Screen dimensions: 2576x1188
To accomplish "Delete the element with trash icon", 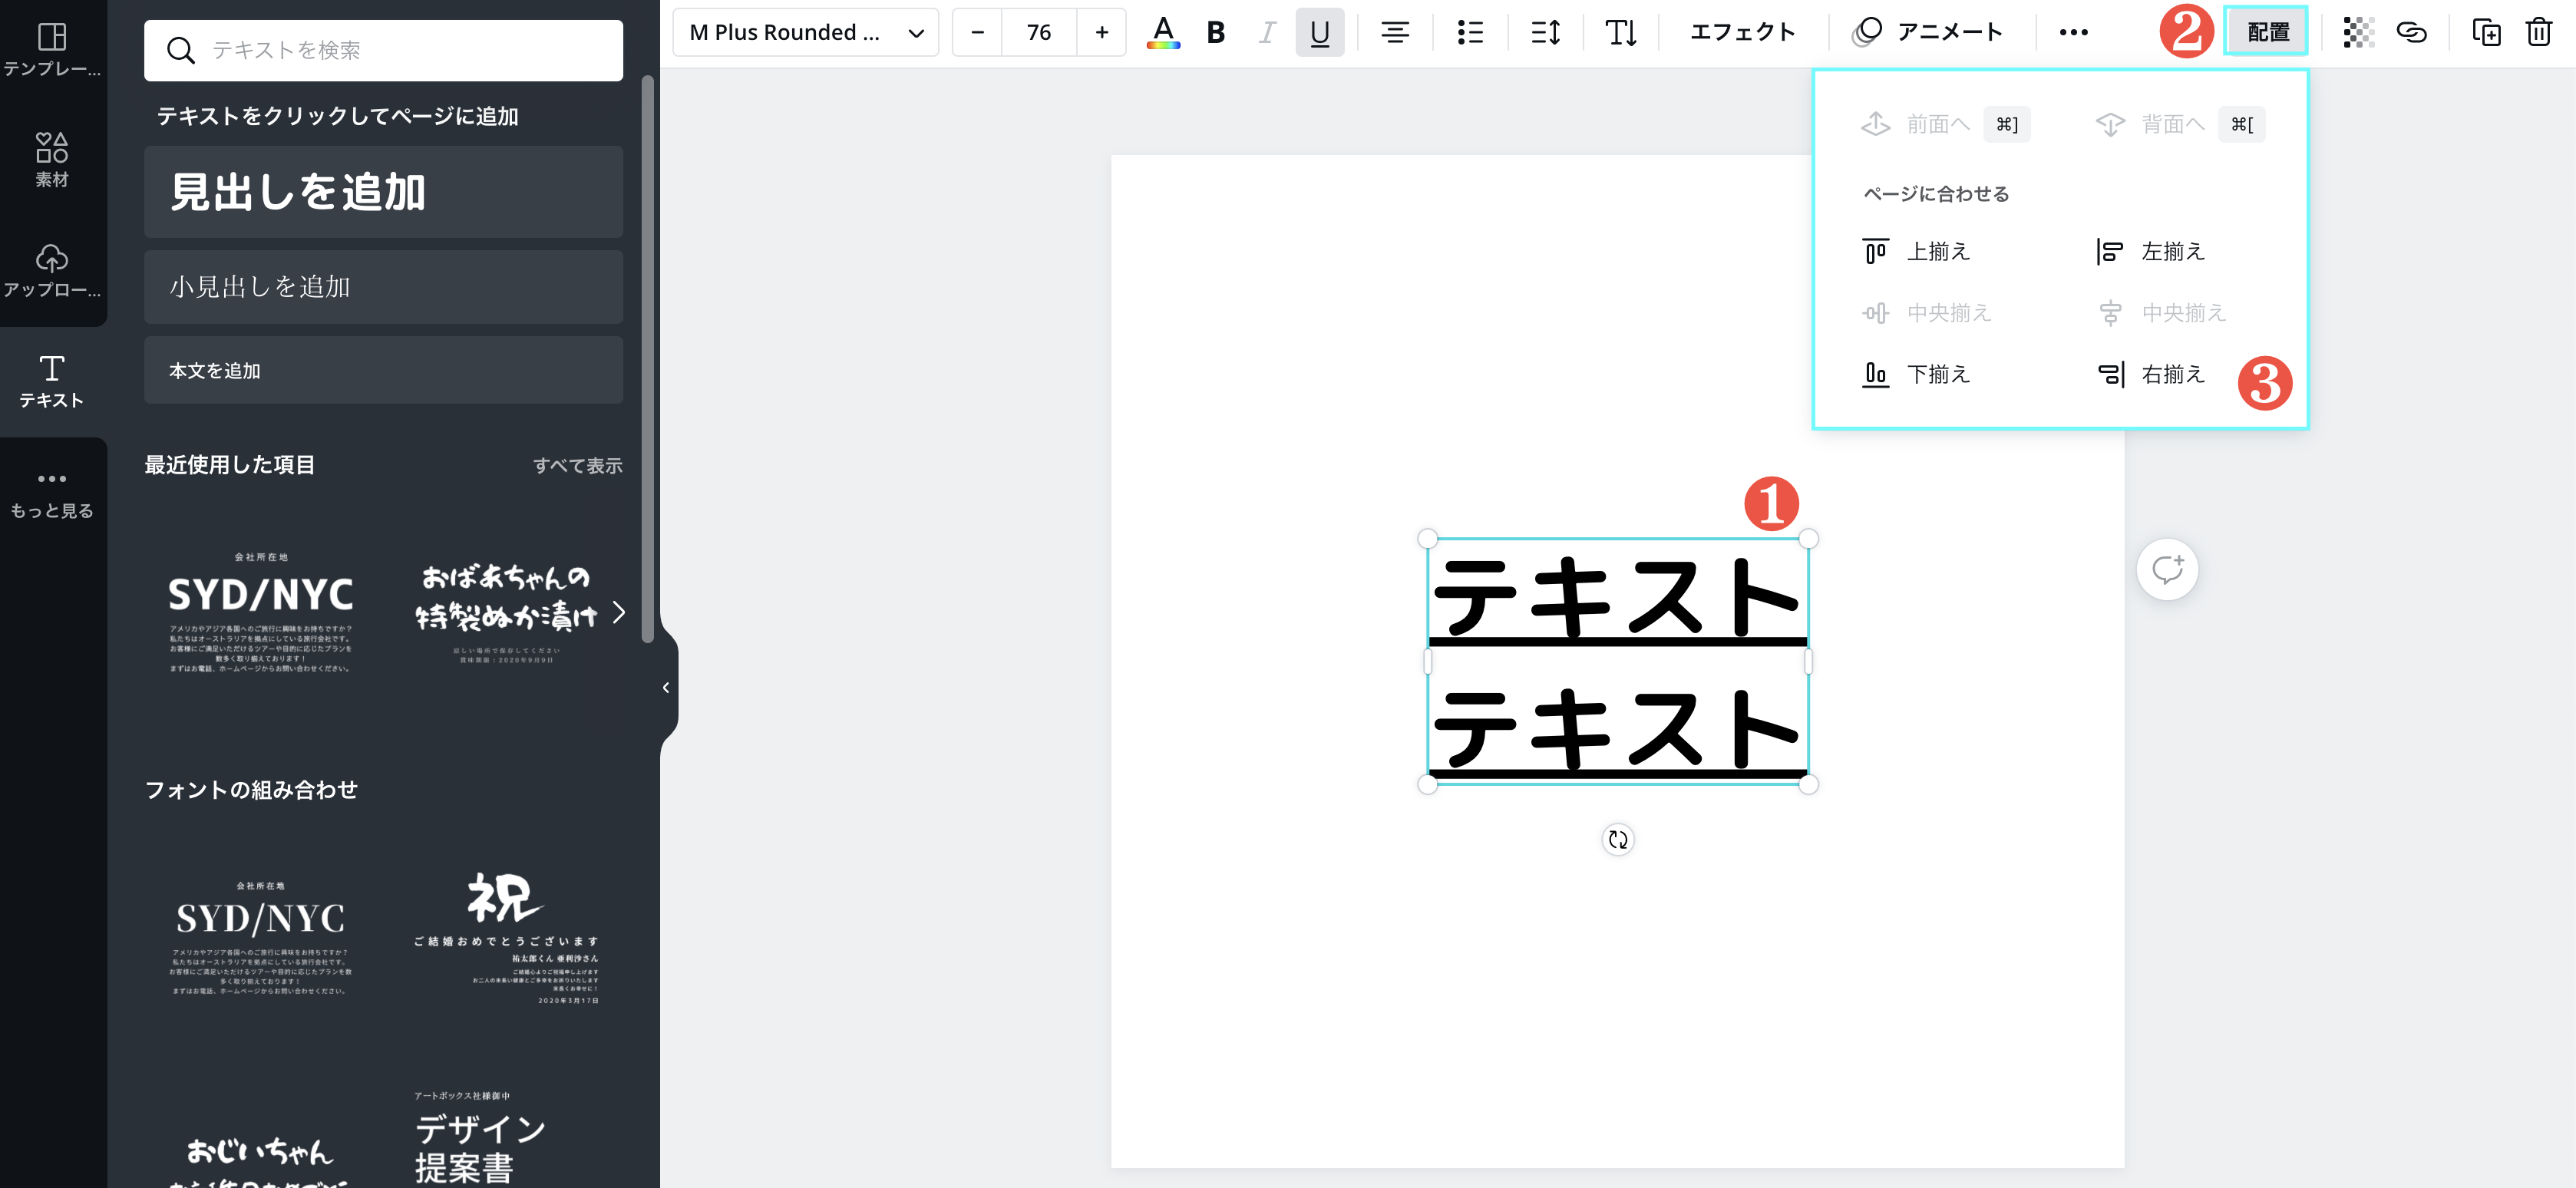I will point(2539,32).
